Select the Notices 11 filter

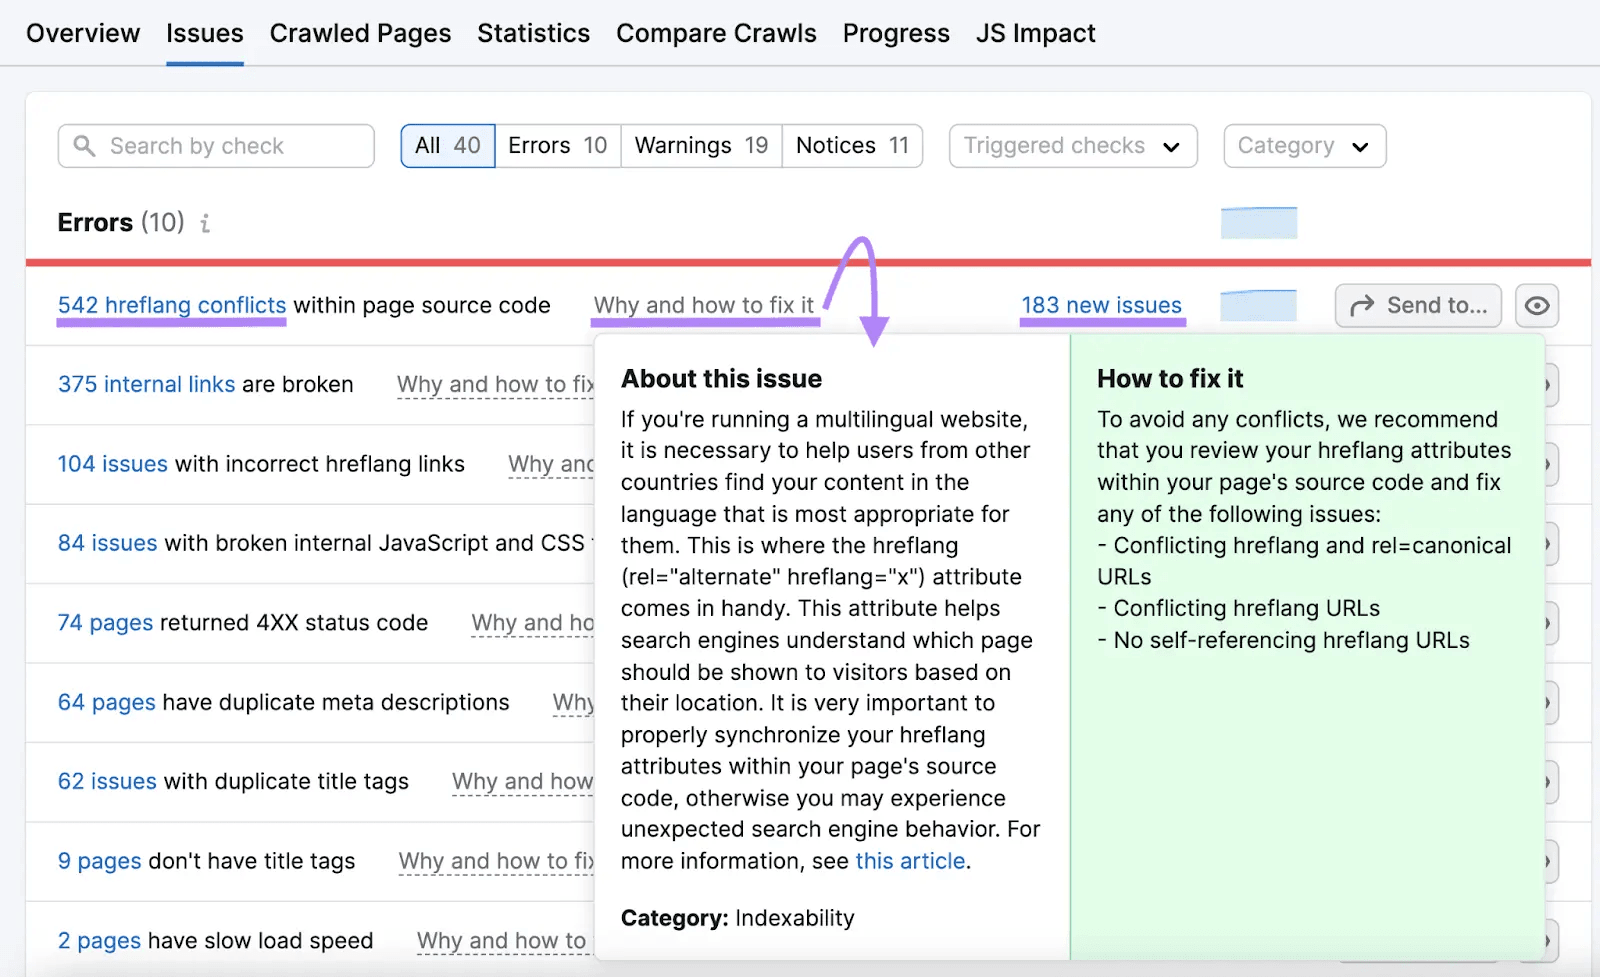click(852, 146)
